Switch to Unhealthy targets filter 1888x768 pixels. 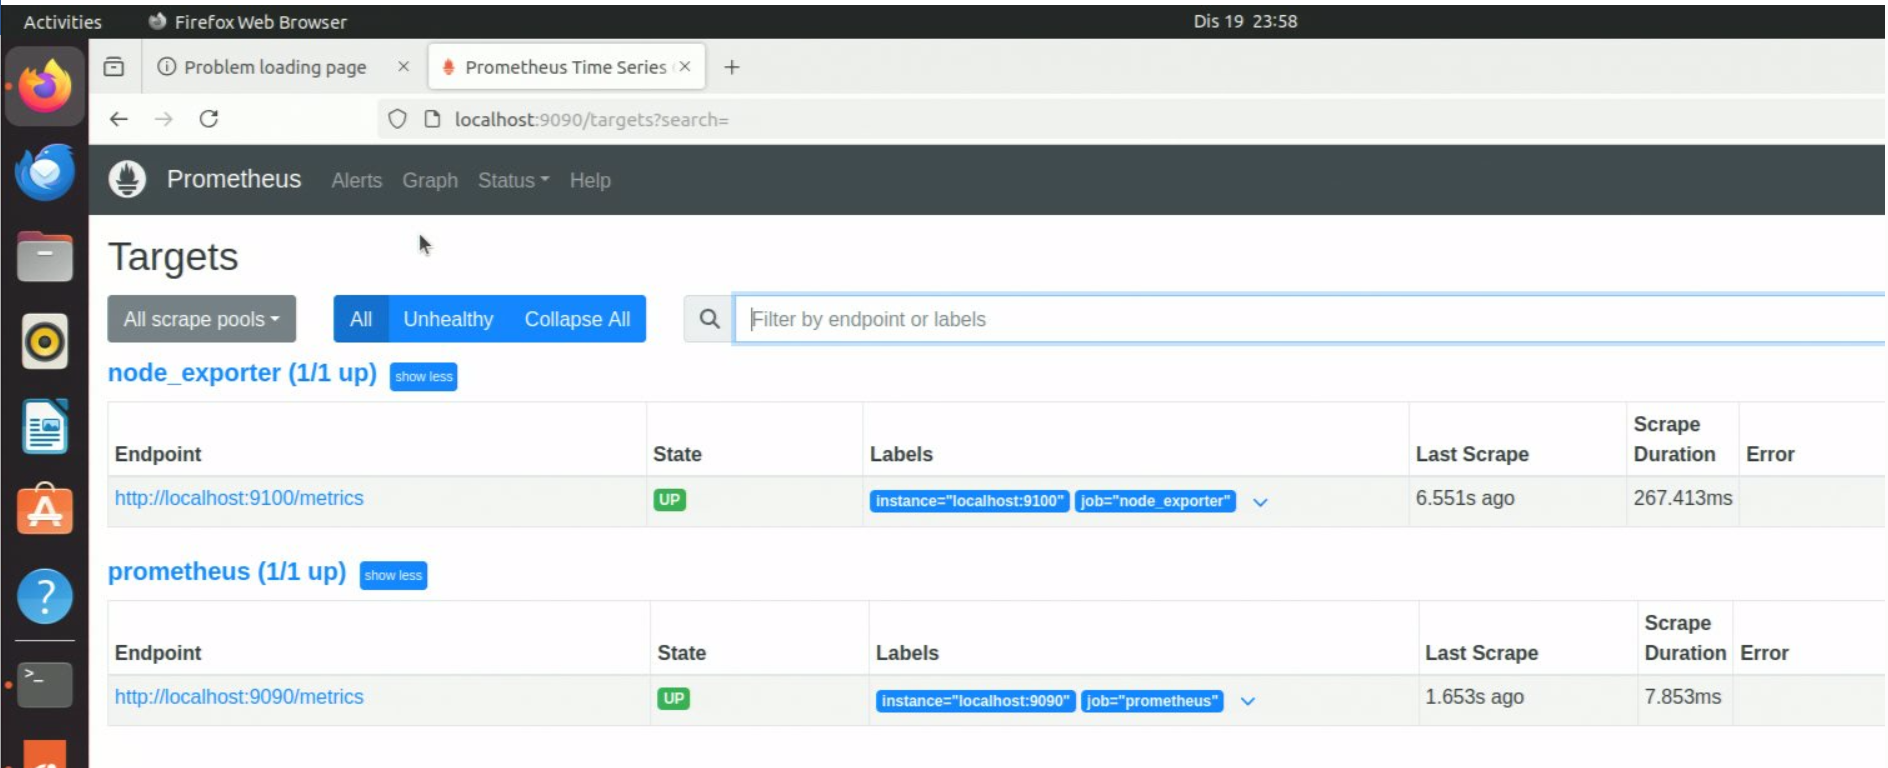pyautogui.click(x=448, y=319)
